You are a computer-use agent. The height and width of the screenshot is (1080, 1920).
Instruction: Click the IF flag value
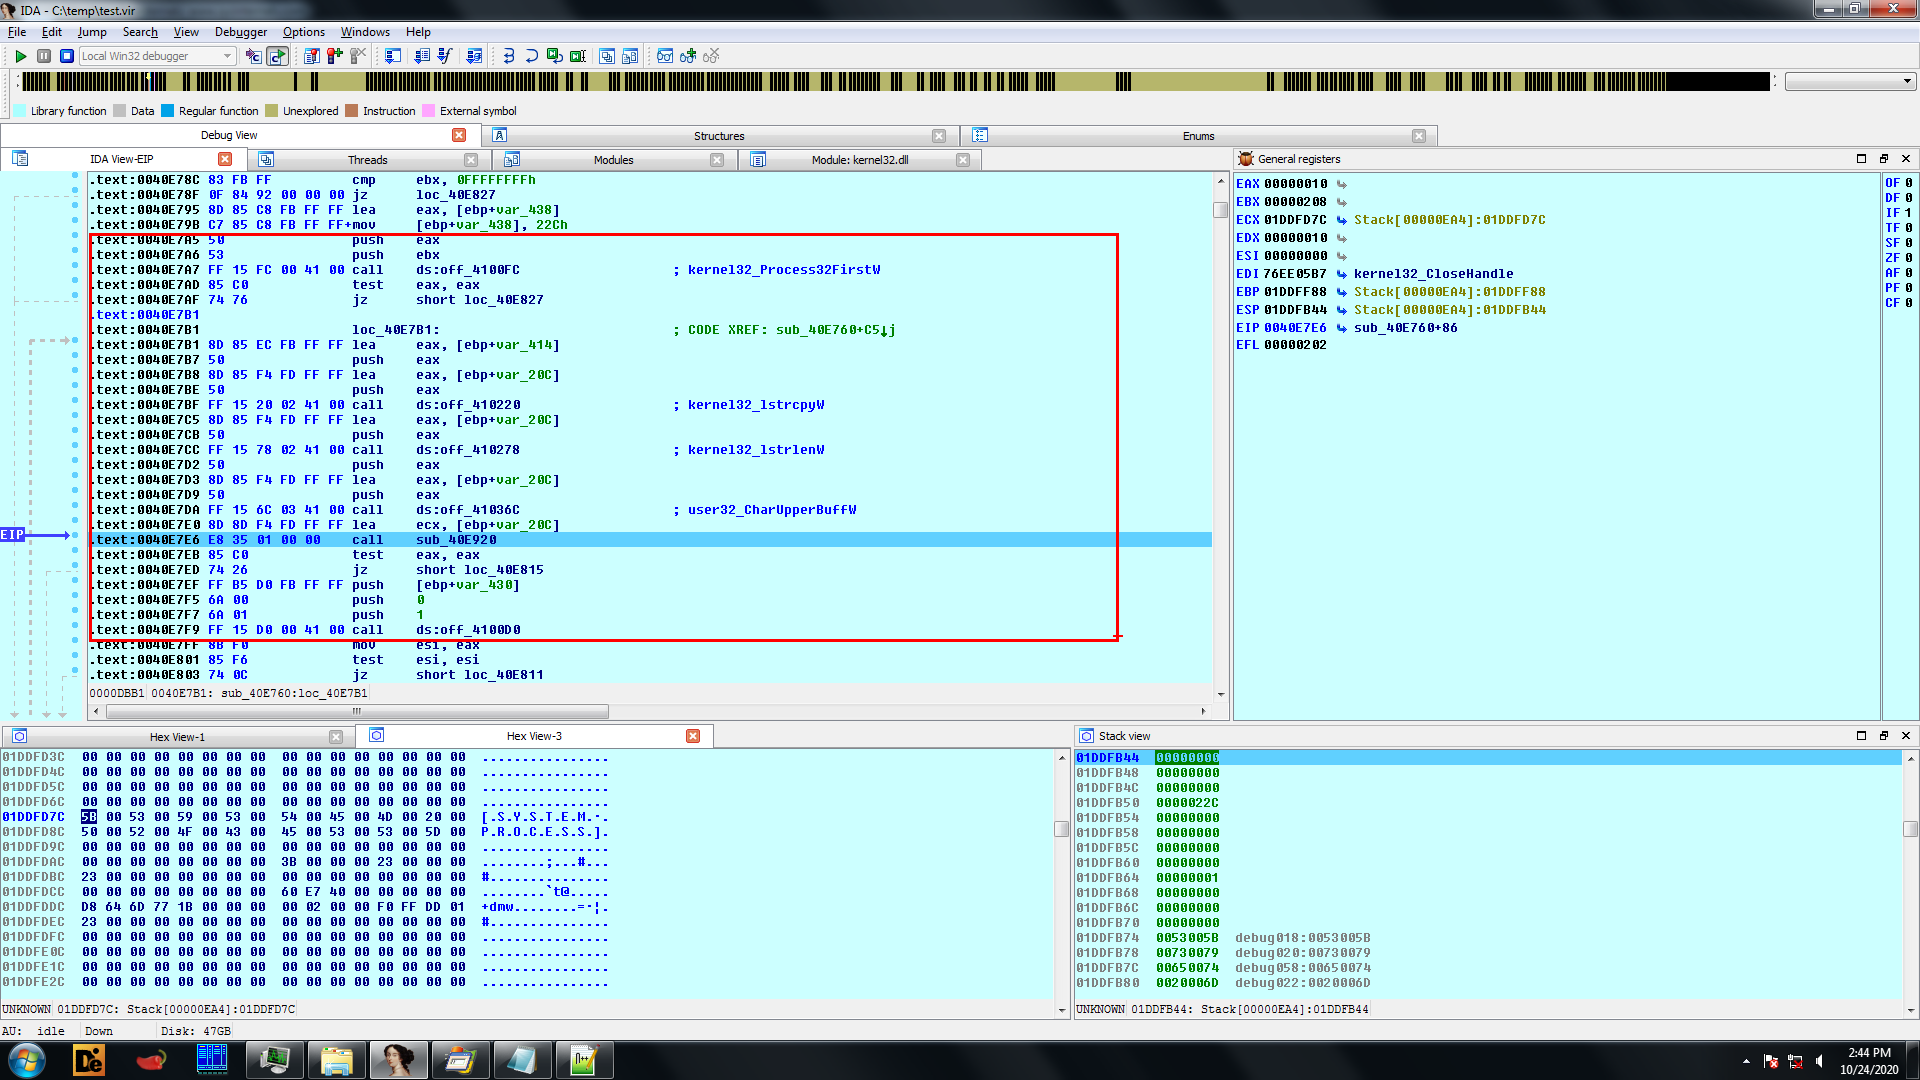pyautogui.click(x=1908, y=213)
